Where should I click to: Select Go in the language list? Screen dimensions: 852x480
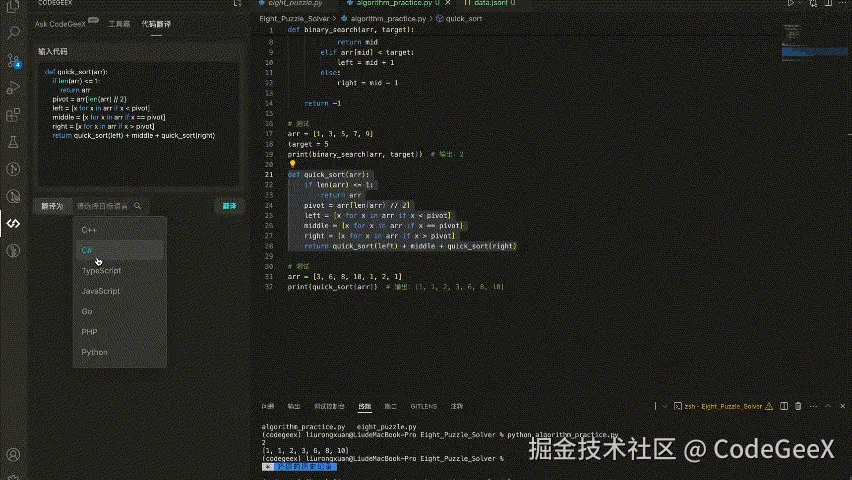point(120,311)
